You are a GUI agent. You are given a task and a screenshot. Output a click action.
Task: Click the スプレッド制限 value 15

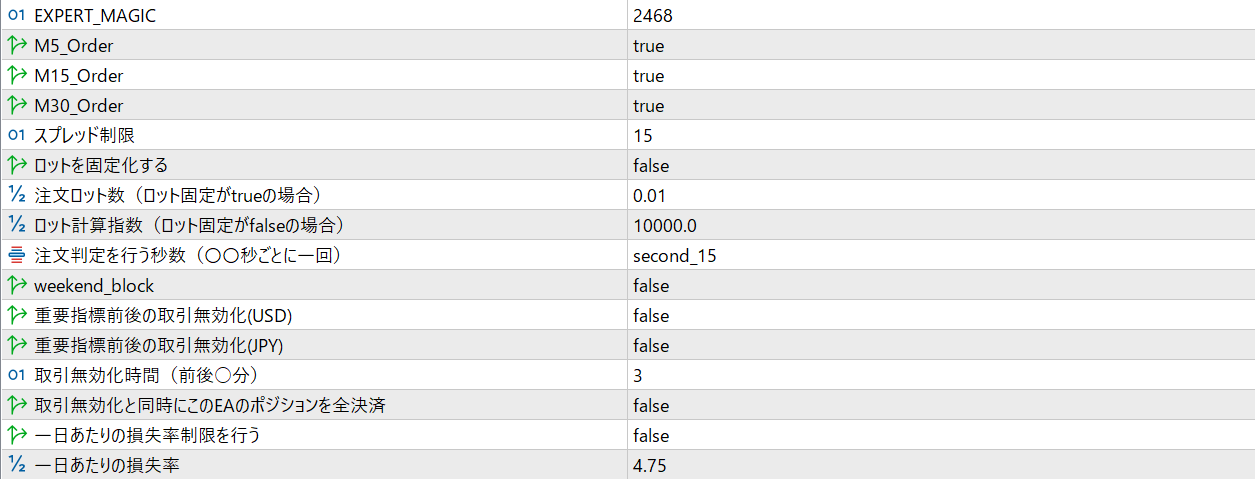(x=643, y=136)
